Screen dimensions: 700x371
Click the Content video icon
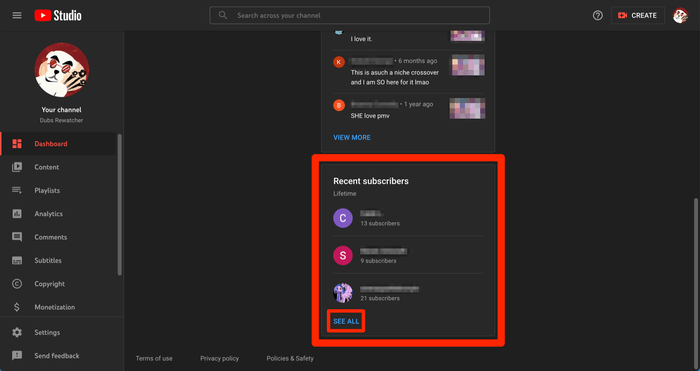click(17, 167)
